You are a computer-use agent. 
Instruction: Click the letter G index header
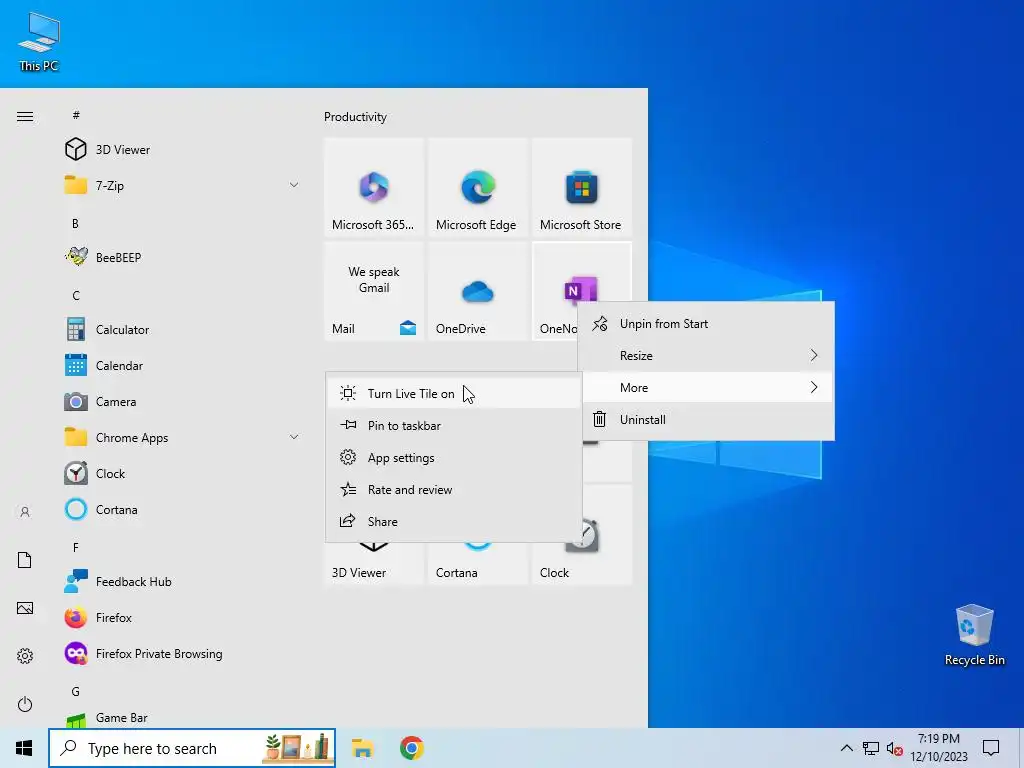pyautogui.click(x=76, y=691)
